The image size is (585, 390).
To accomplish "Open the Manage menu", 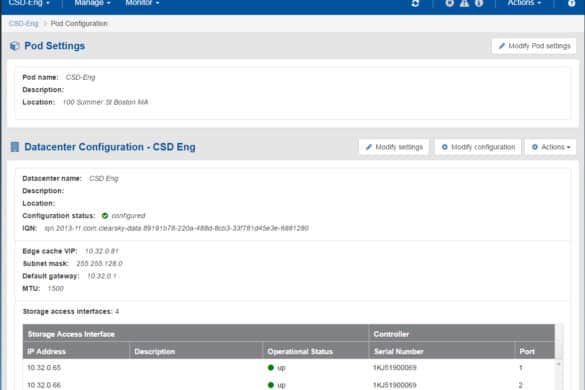I will point(92,3).
